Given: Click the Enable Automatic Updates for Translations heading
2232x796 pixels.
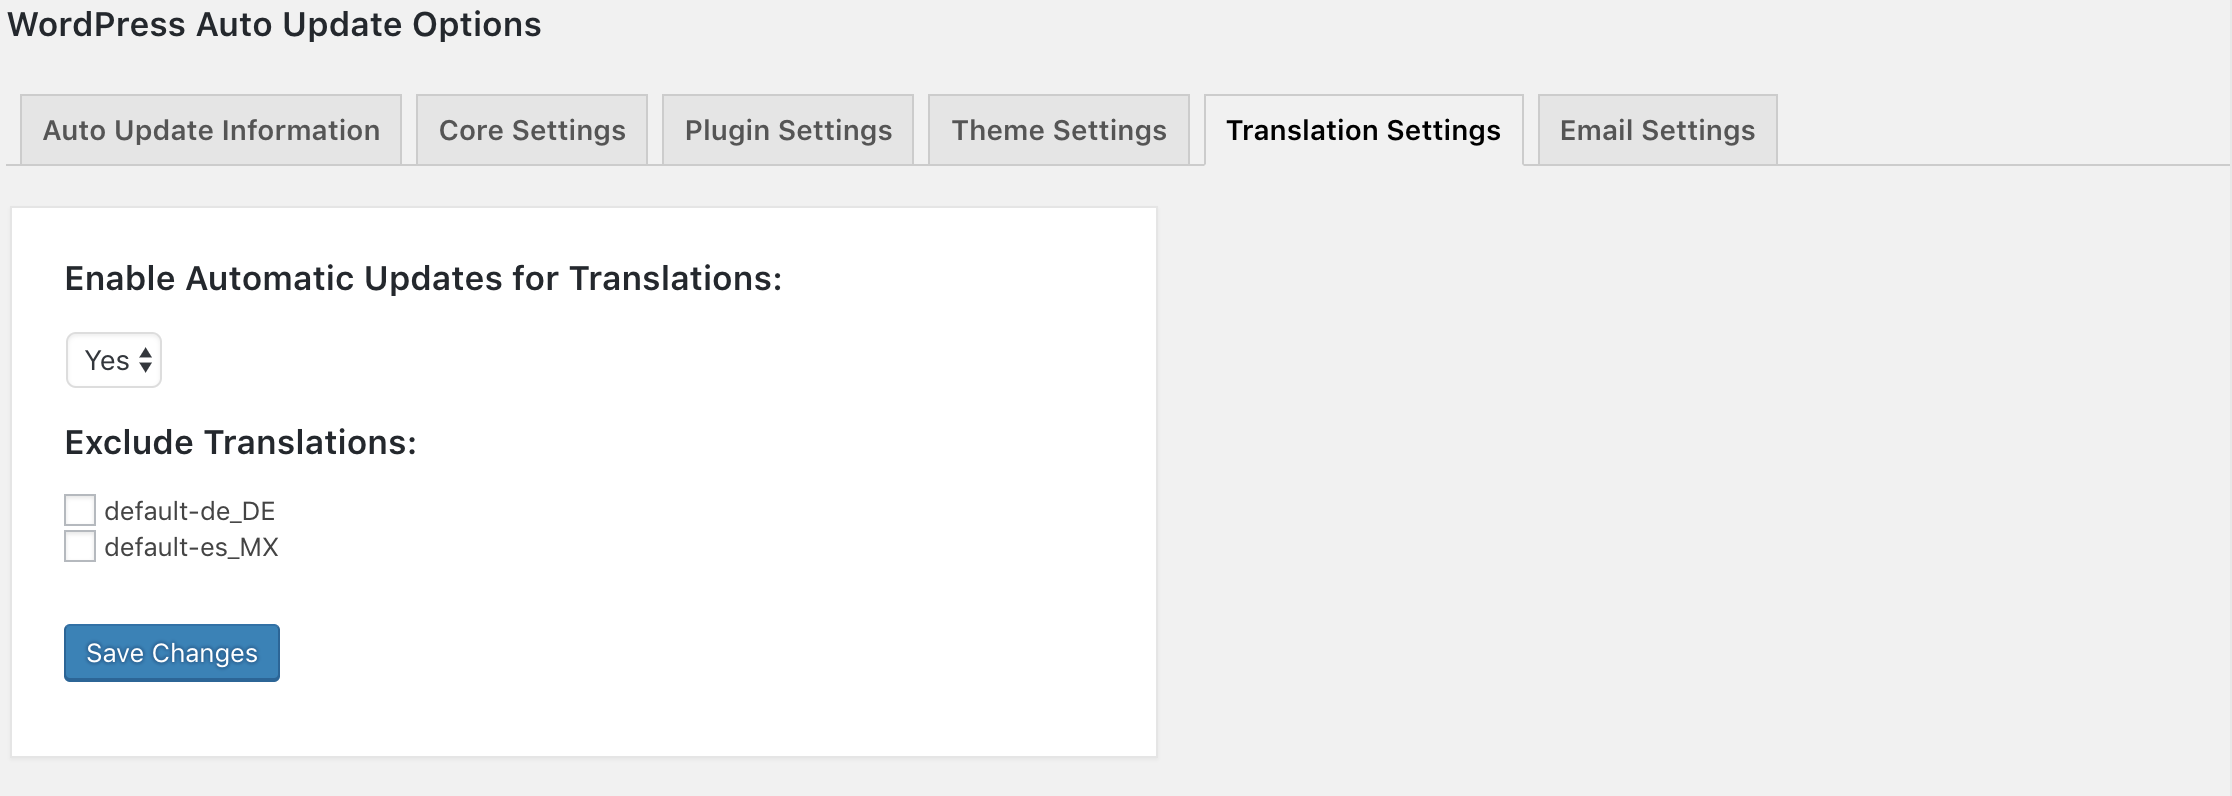Looking at the screenshot, I should [423, 278].
